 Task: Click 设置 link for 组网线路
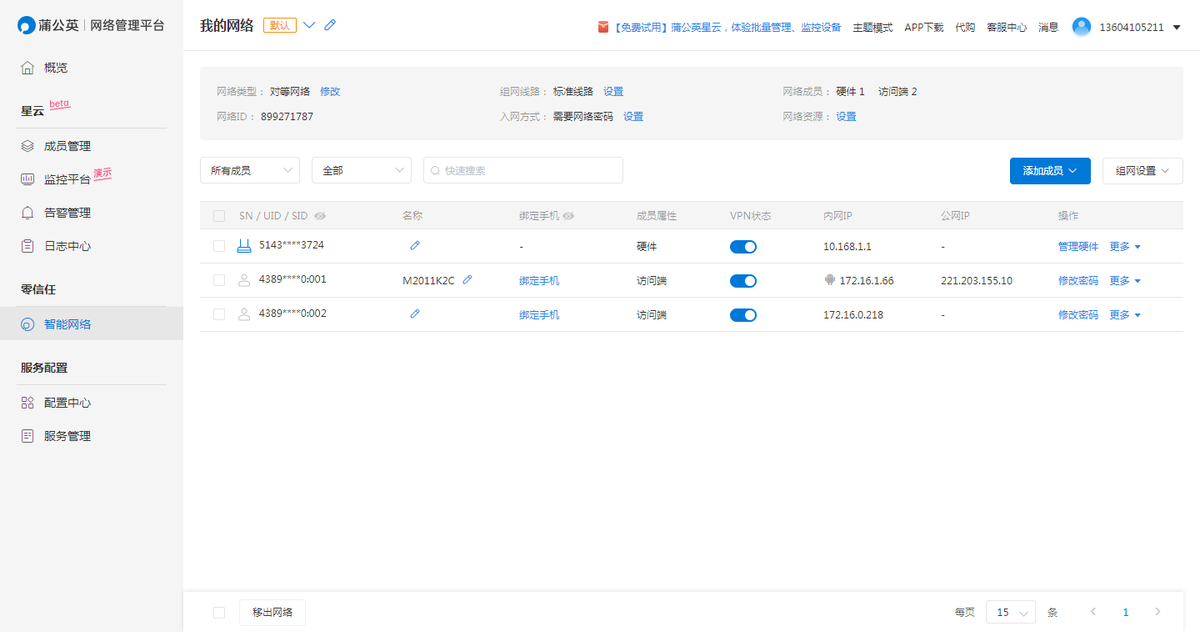tap(613, 91)
